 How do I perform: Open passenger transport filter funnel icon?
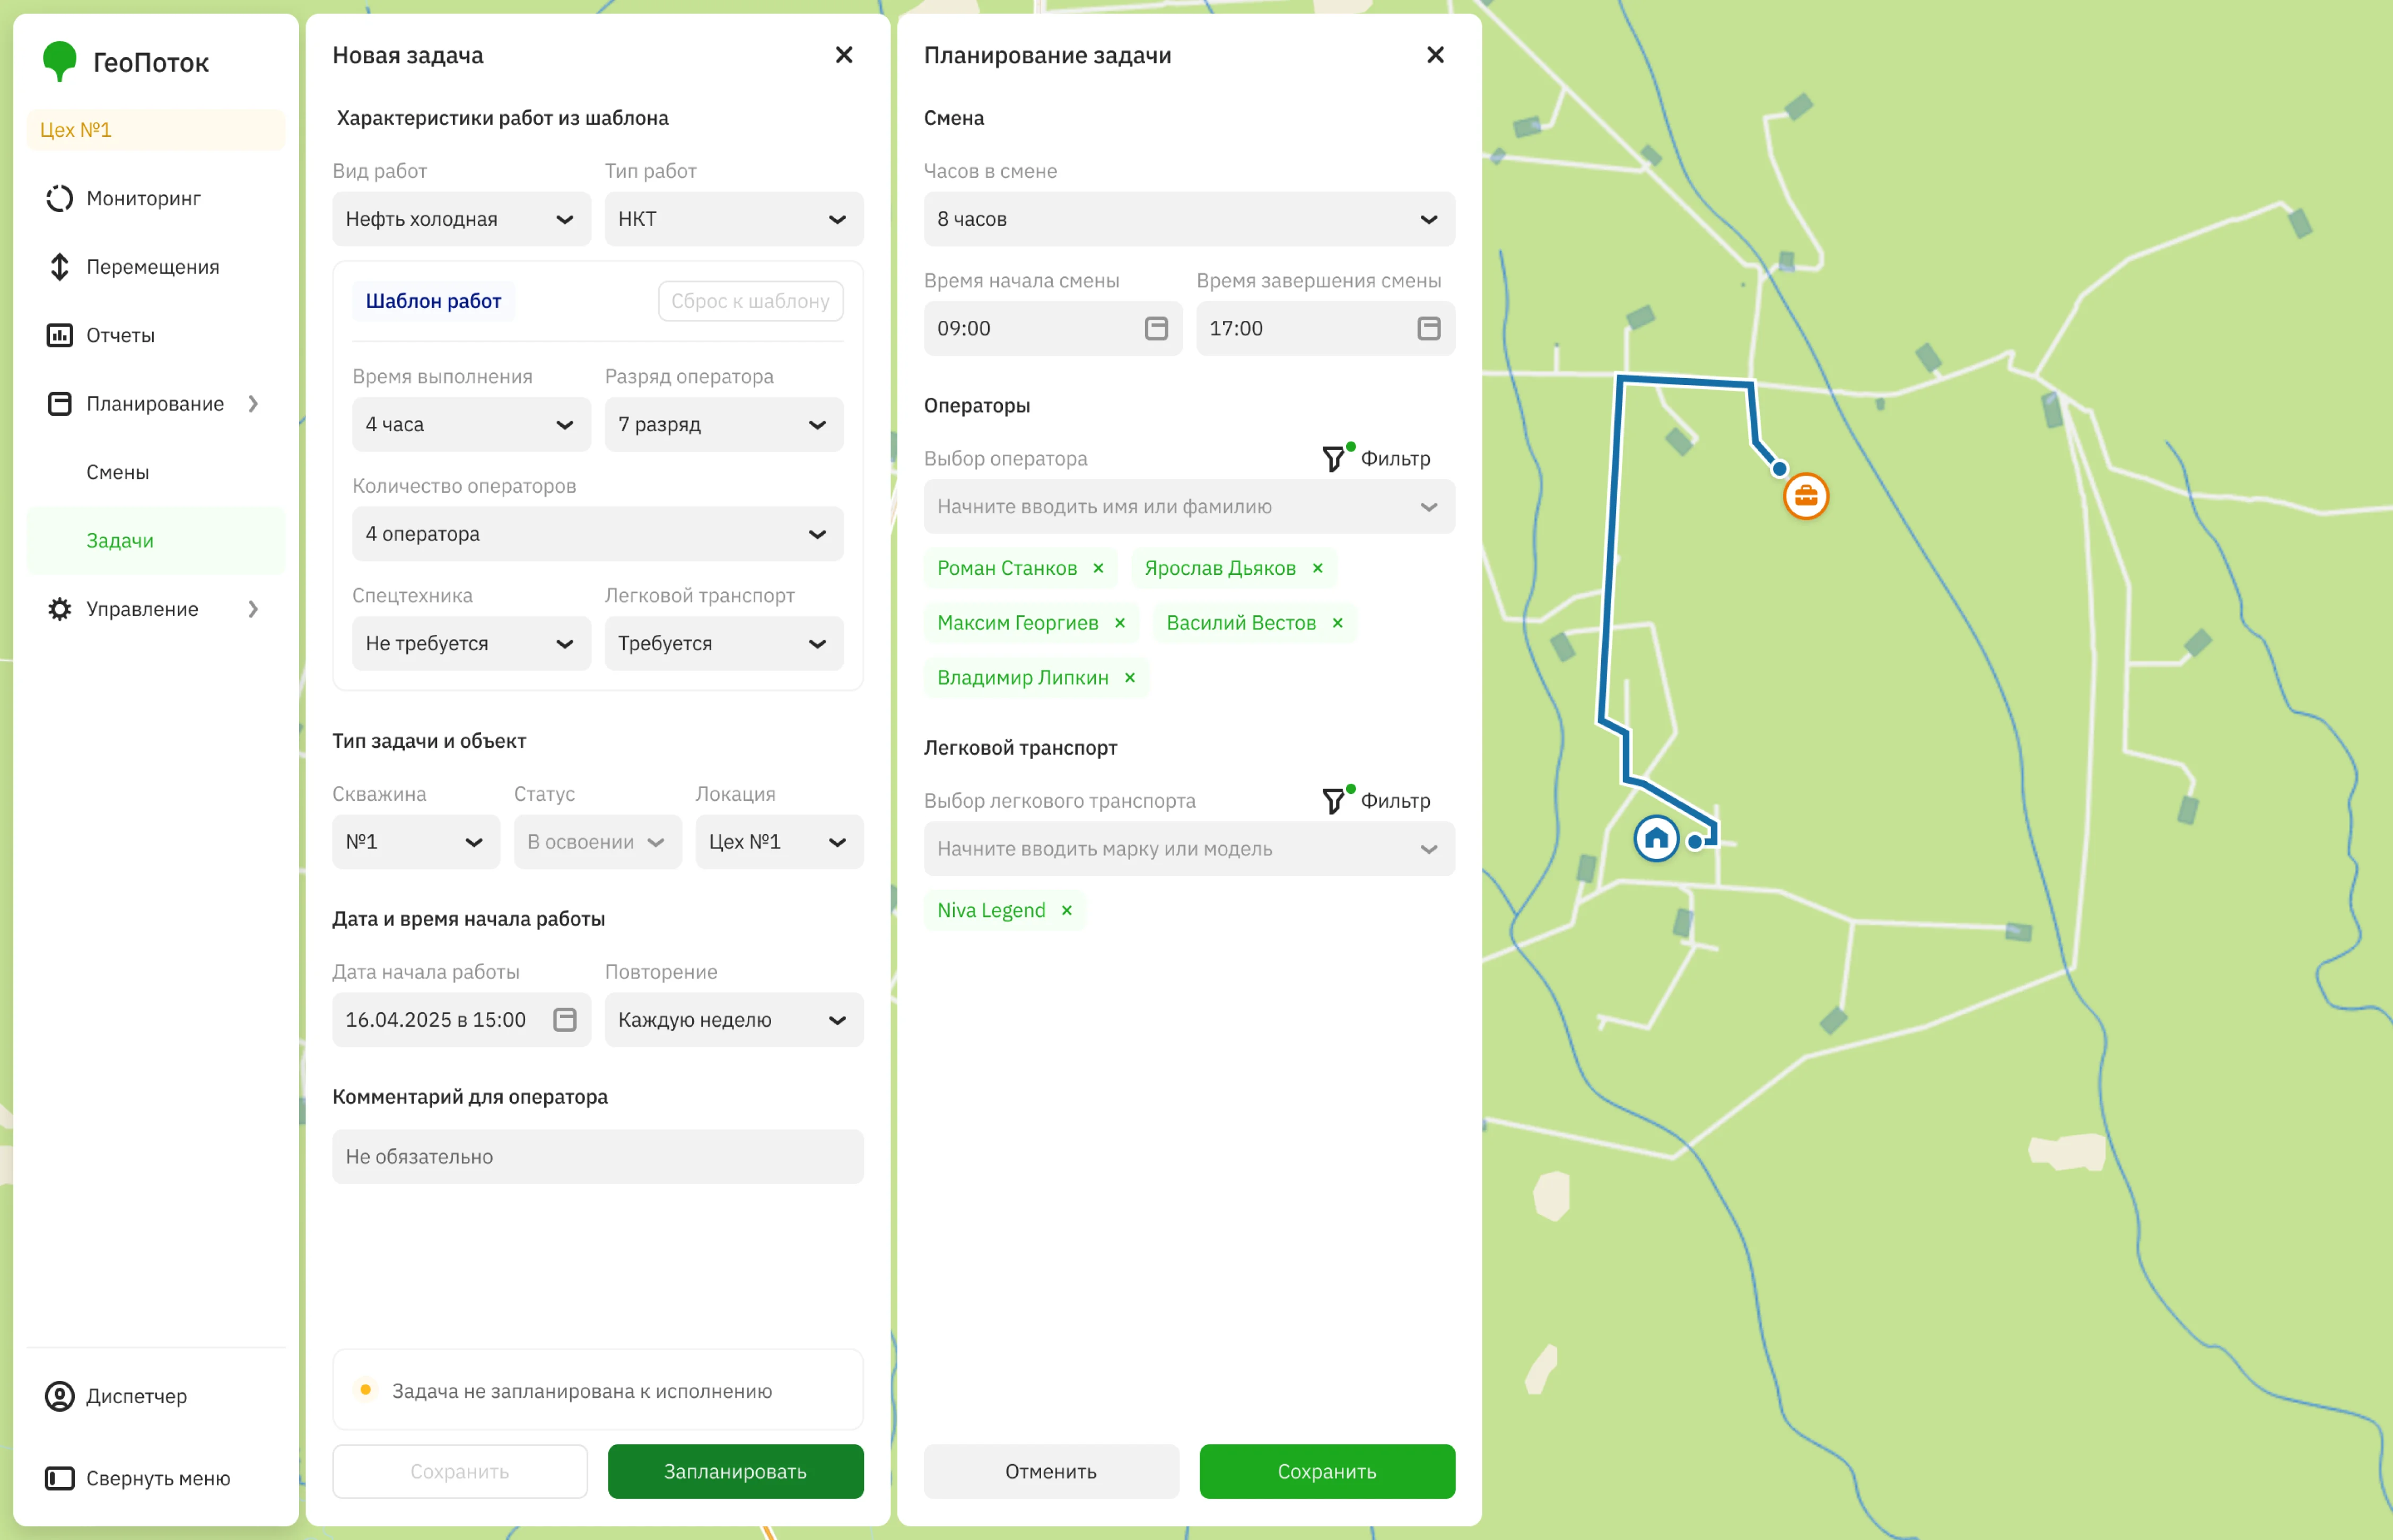pyautogui.click(x=1333, y=801)
